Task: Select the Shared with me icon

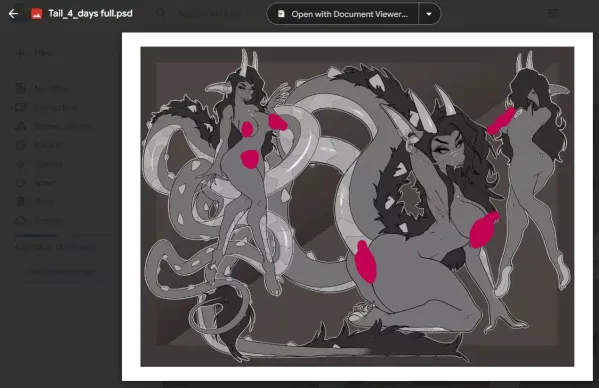Action: [20, 126]
